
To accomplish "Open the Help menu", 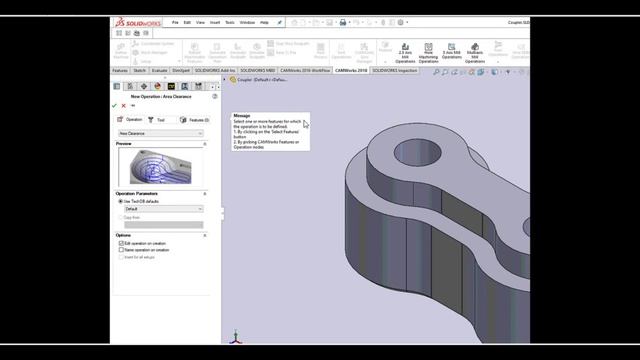I will coord(264,22).
